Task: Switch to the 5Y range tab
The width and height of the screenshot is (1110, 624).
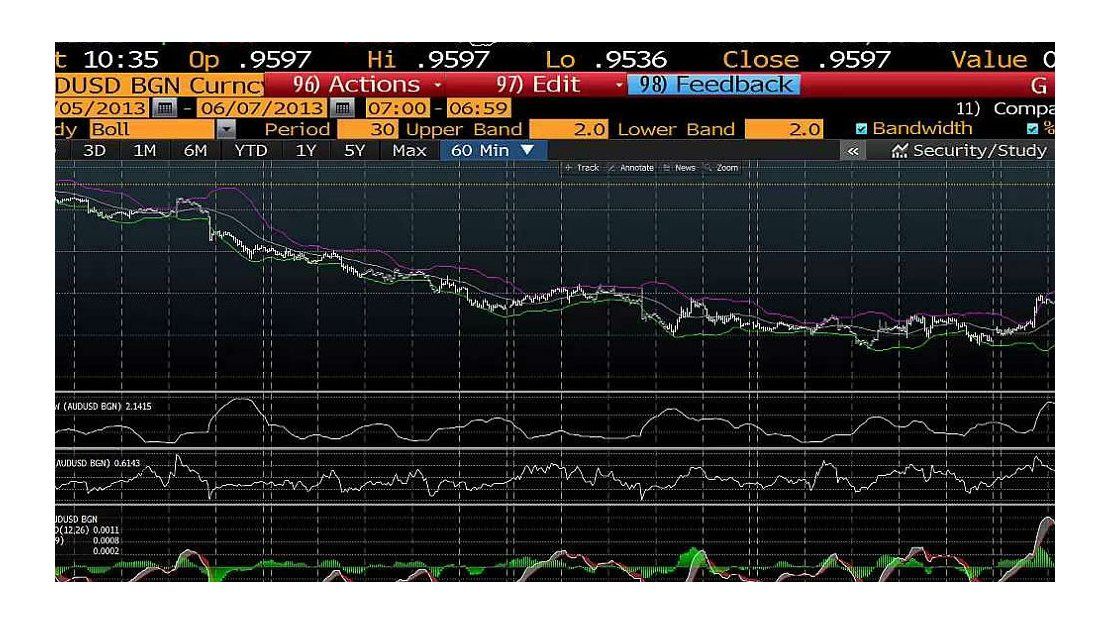Action: click(x=355, y=151)
